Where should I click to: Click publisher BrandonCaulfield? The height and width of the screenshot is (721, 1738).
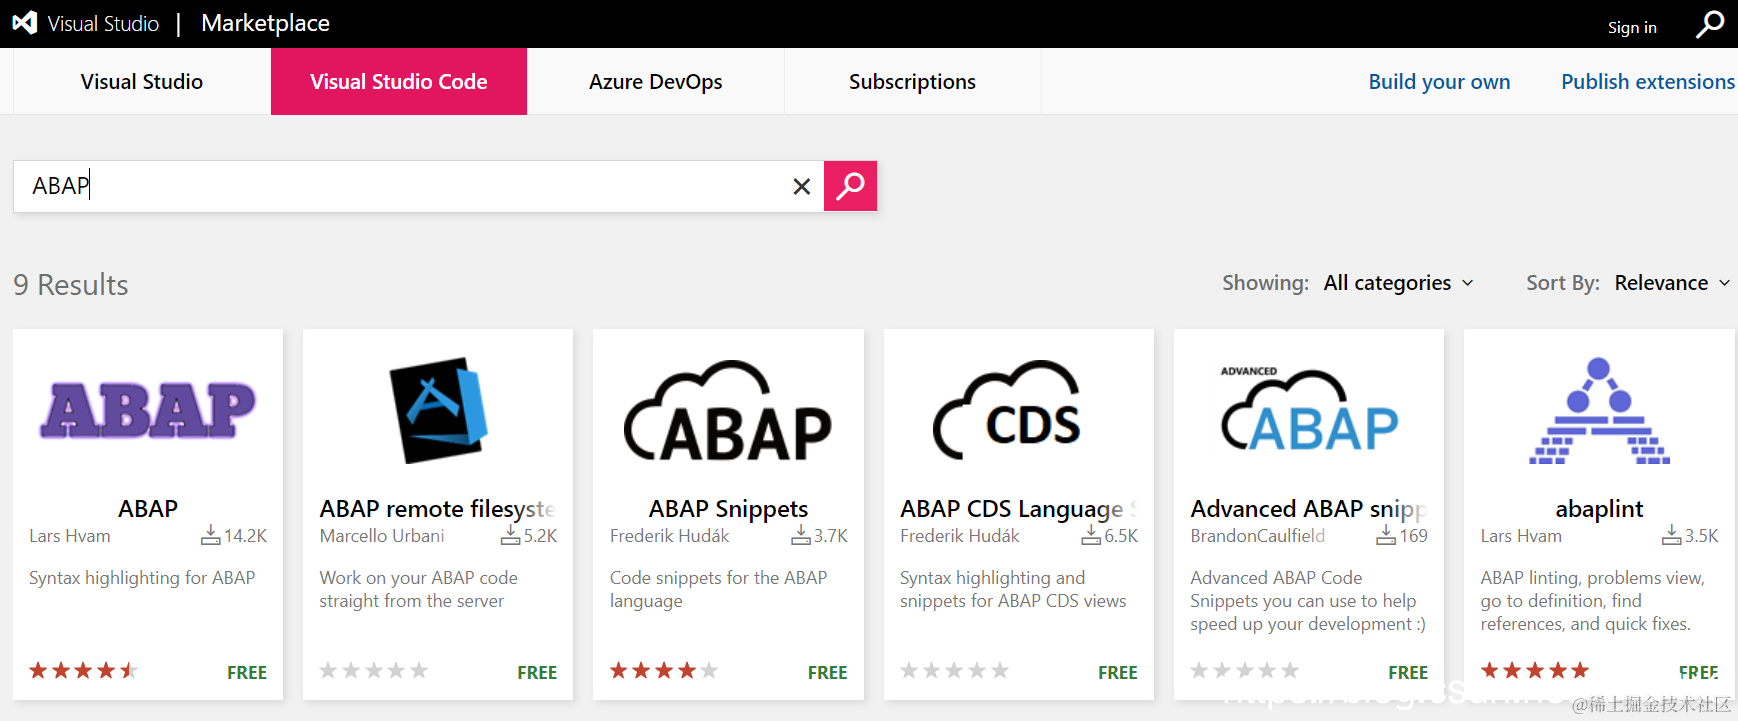(1258, 536)
